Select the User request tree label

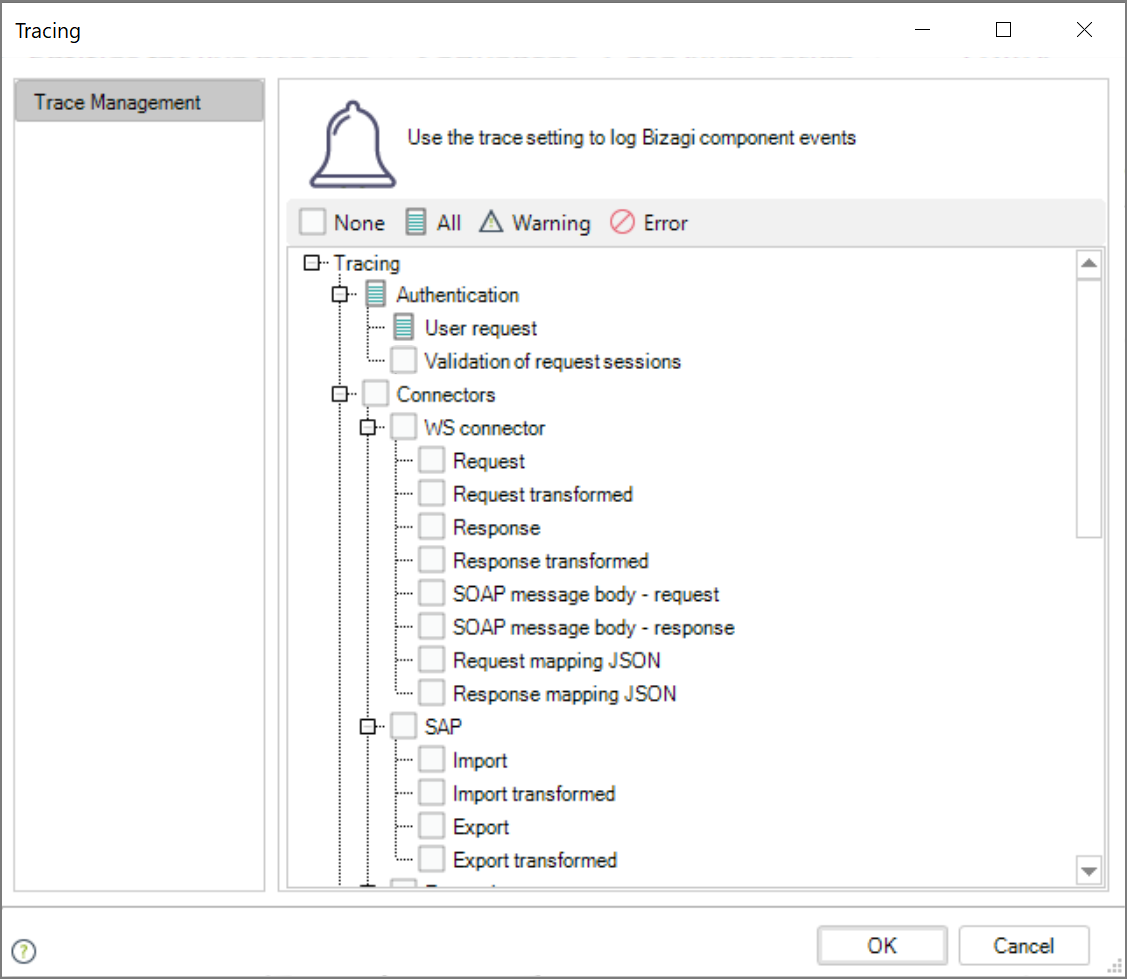(x=481, y=328)
